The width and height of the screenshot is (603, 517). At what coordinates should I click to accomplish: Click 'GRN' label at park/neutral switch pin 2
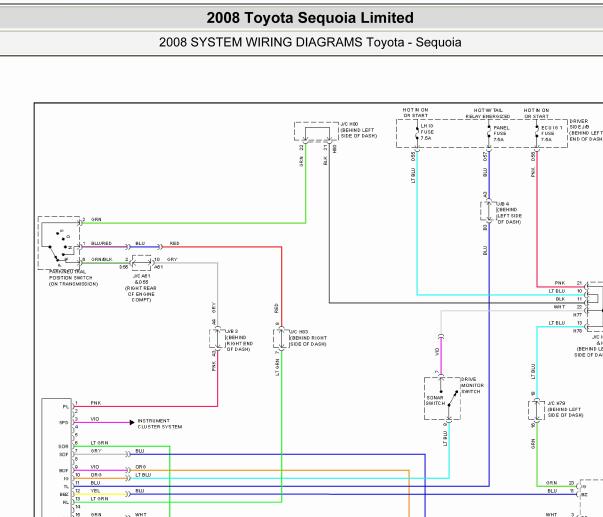click(x=96, y=219)
